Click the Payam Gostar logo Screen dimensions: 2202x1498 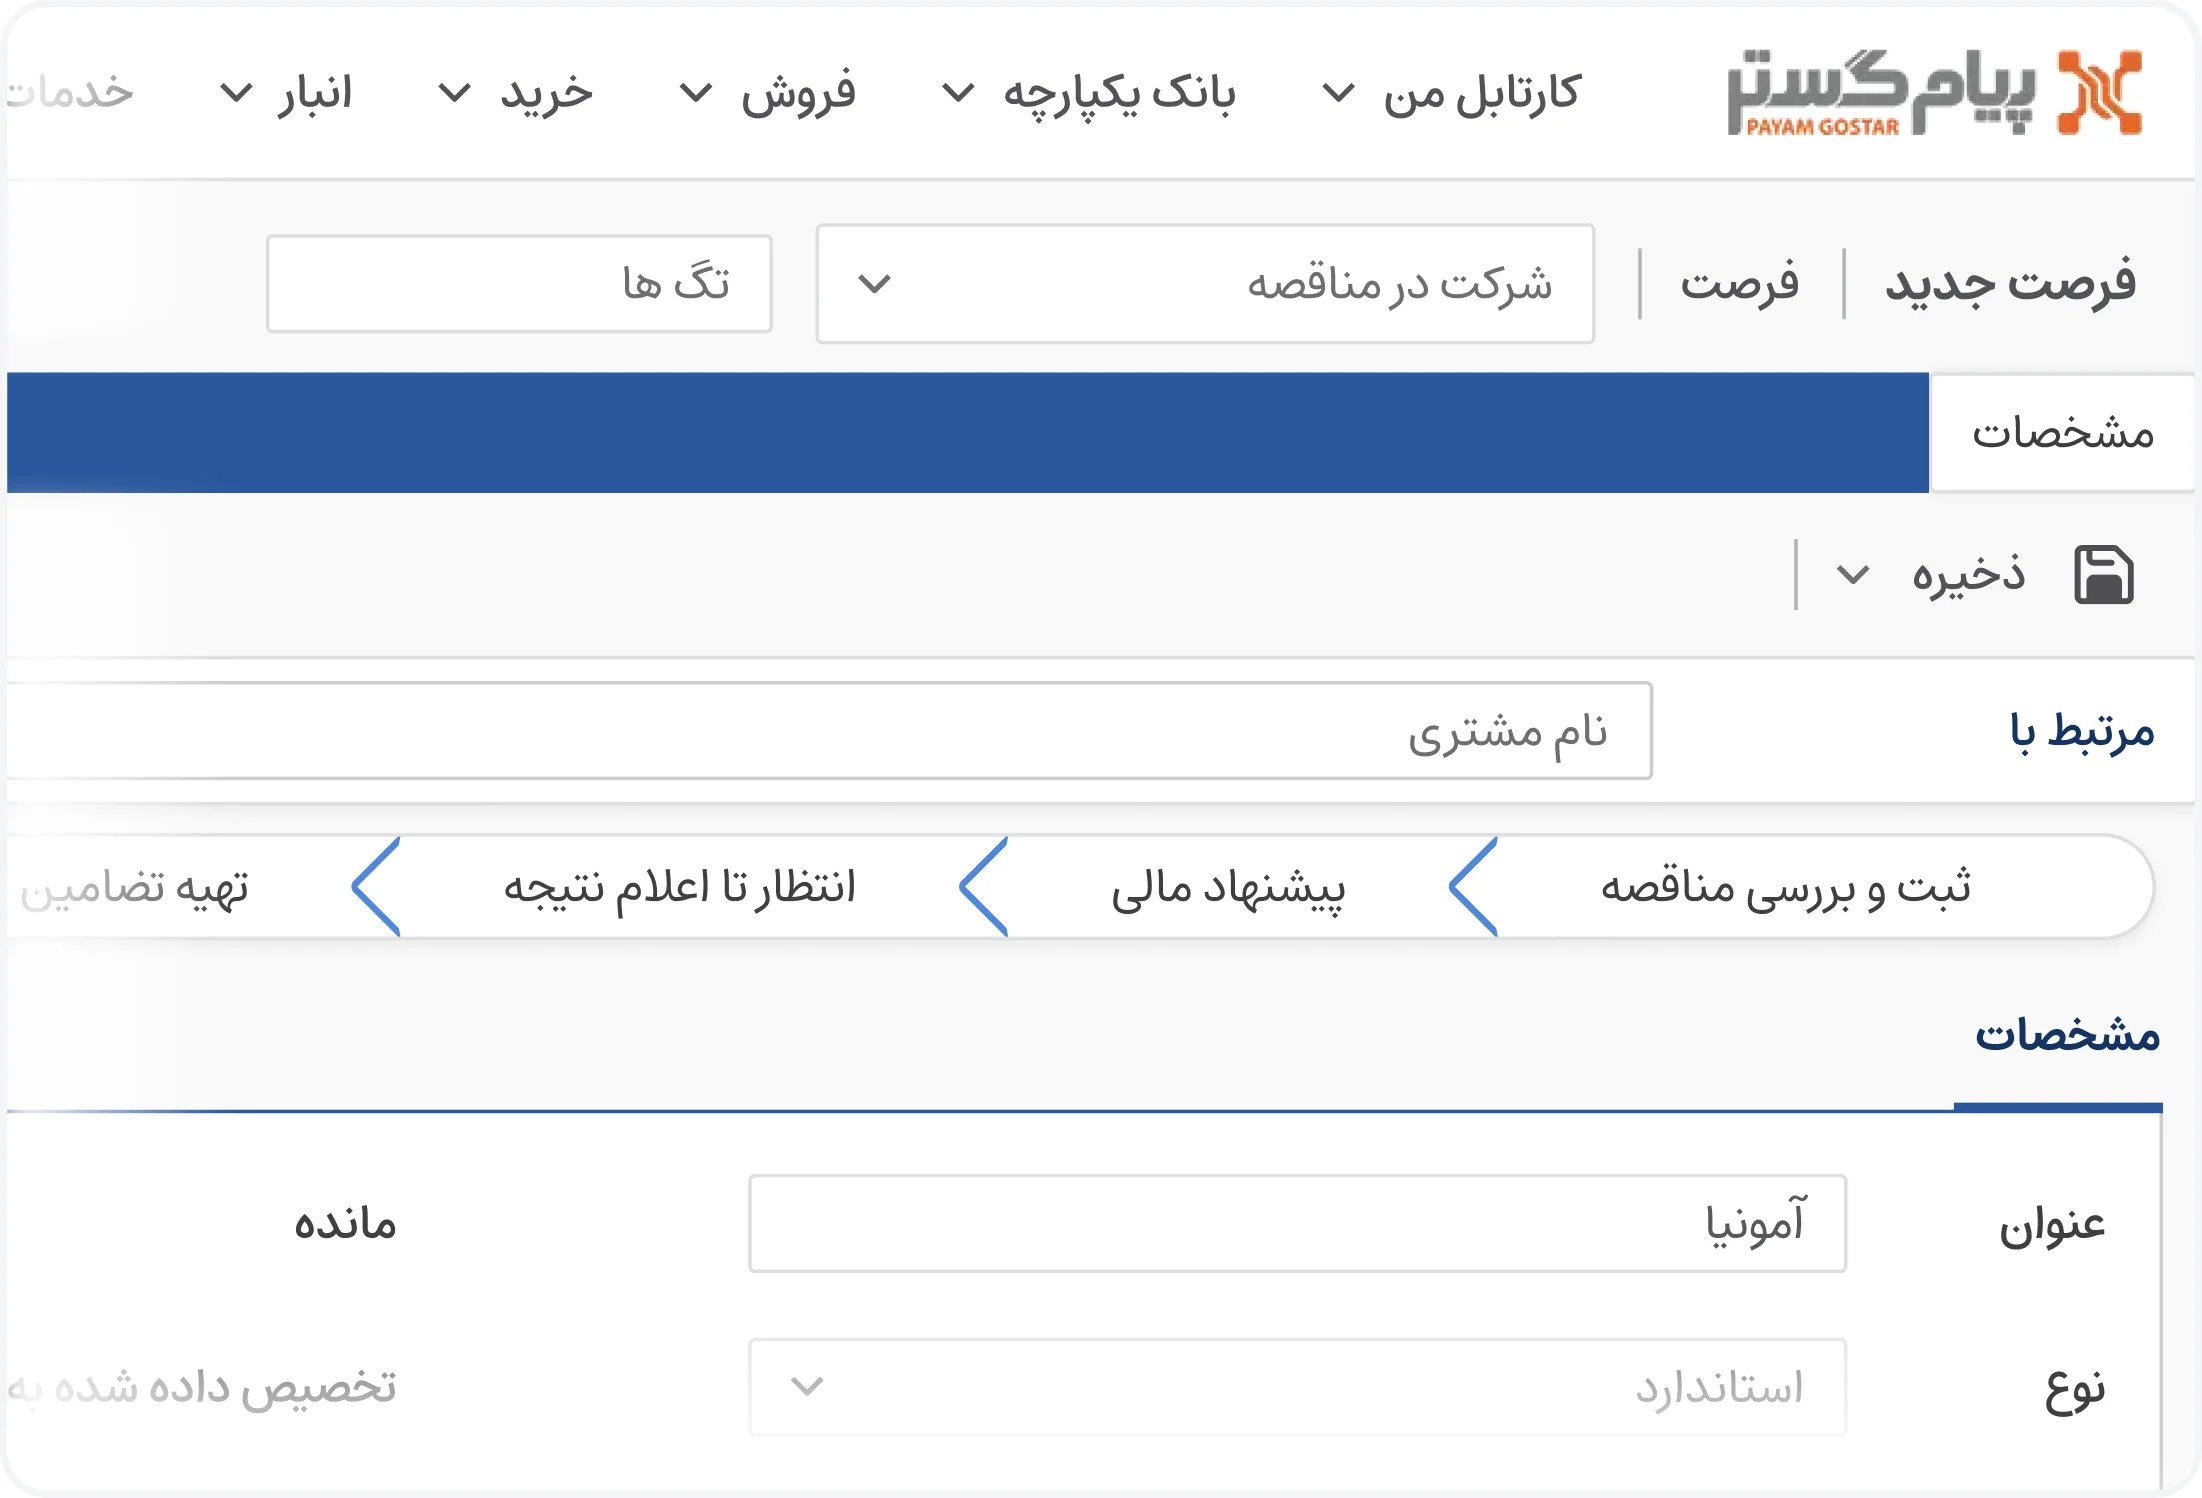1933,92
